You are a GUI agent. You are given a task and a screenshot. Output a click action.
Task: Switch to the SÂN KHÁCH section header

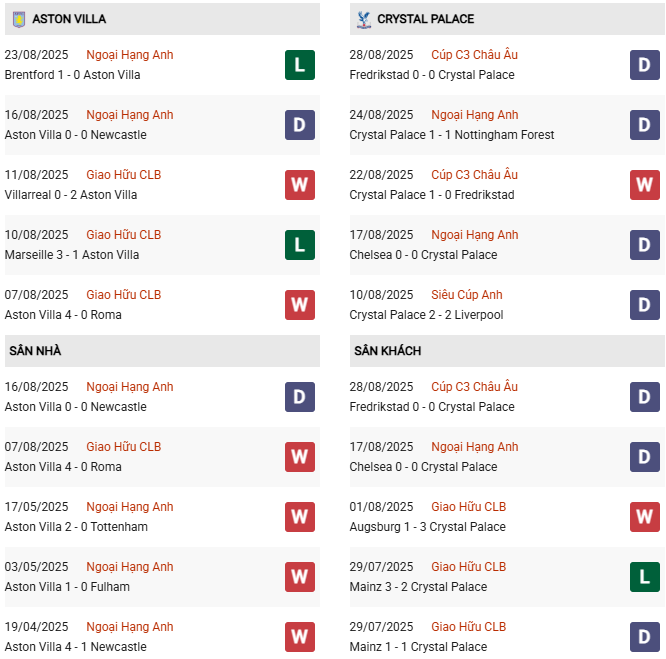click(x=387, y=351)
